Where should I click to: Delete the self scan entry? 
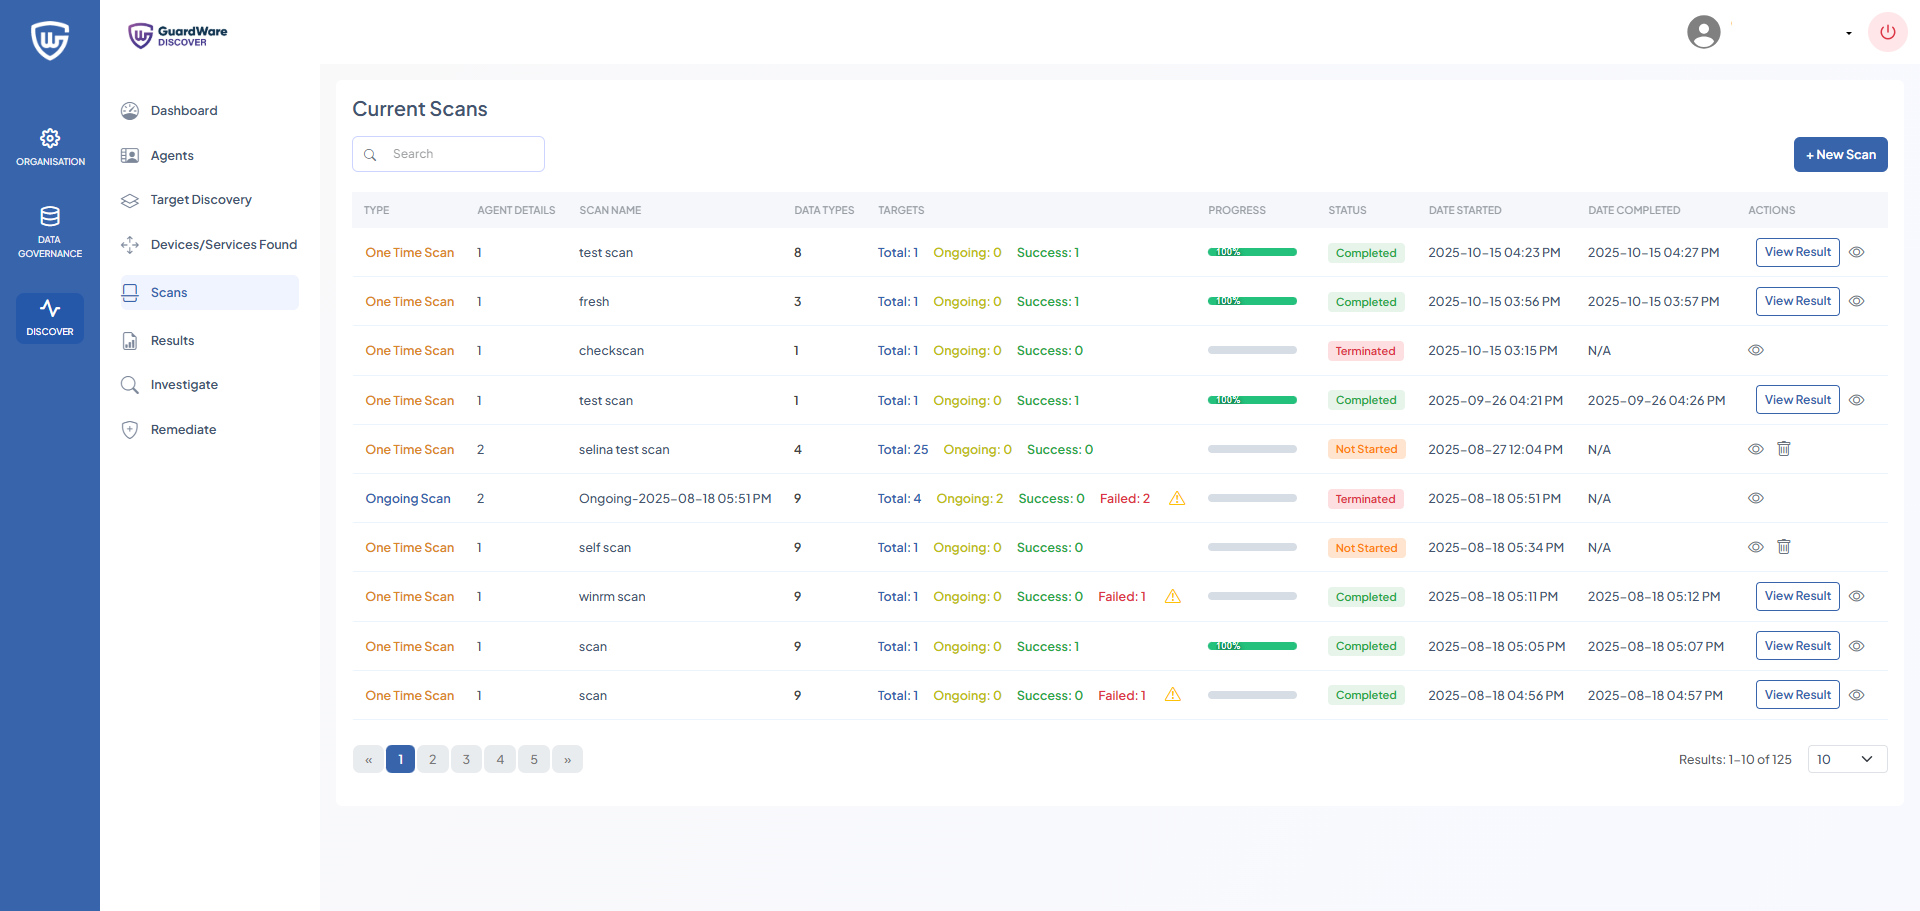(1783, 547)
